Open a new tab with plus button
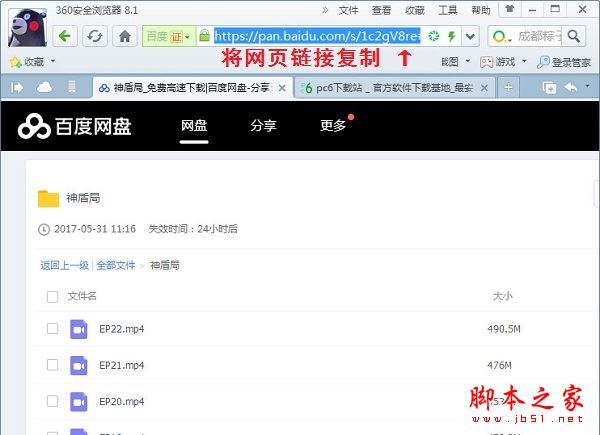The height and width of the screenshot is (435, 600). click(508, 88)
